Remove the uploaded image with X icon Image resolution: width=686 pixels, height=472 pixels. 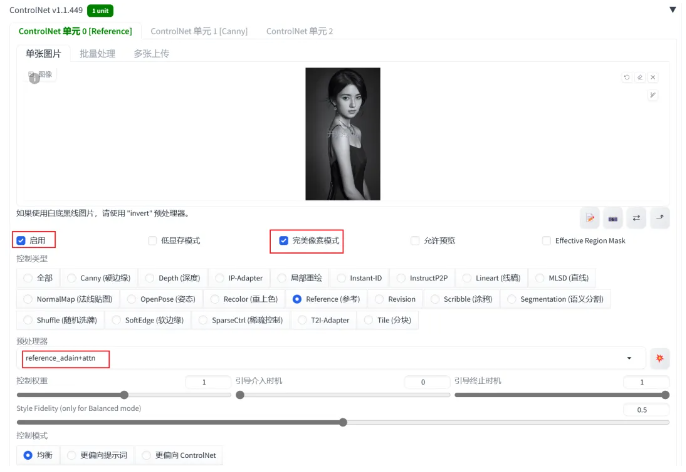coord(653,77)
